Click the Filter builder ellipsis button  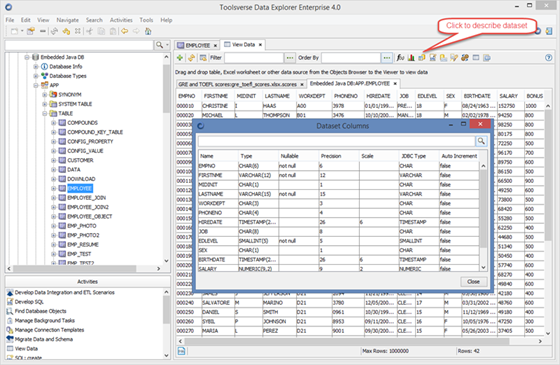pyautogui.click(x=290, y=58)
